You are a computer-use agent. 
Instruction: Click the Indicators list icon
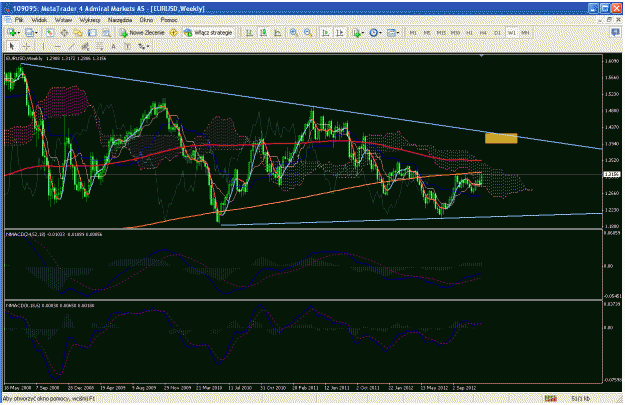click(x=356, y=33)
